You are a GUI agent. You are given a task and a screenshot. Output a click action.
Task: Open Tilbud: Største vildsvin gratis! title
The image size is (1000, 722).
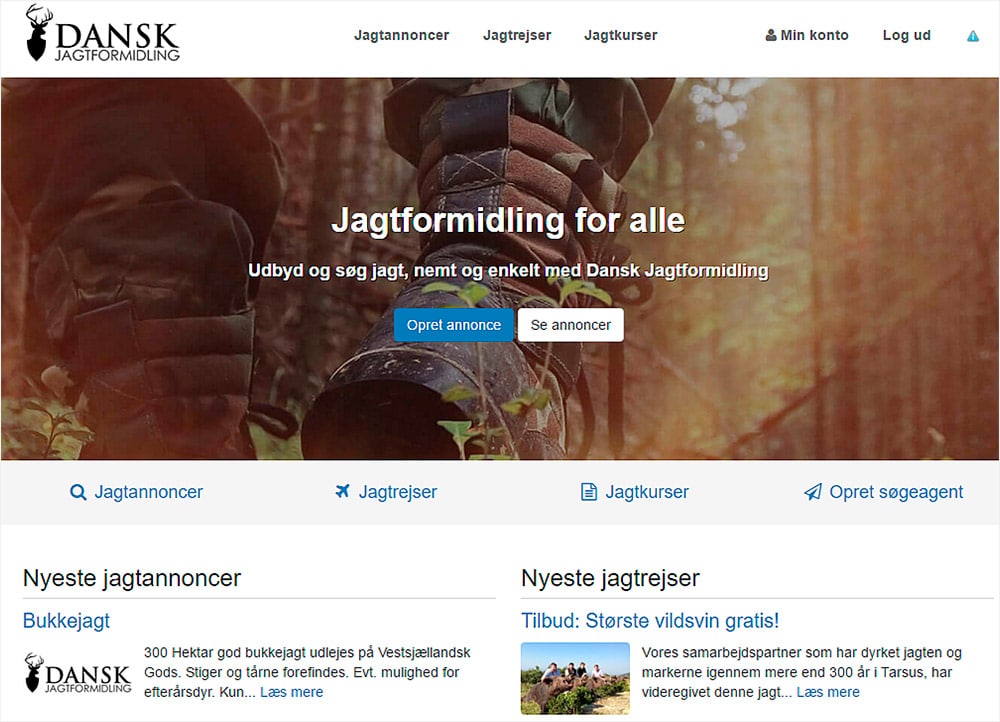pyautogui.click(x=650, y=621)
